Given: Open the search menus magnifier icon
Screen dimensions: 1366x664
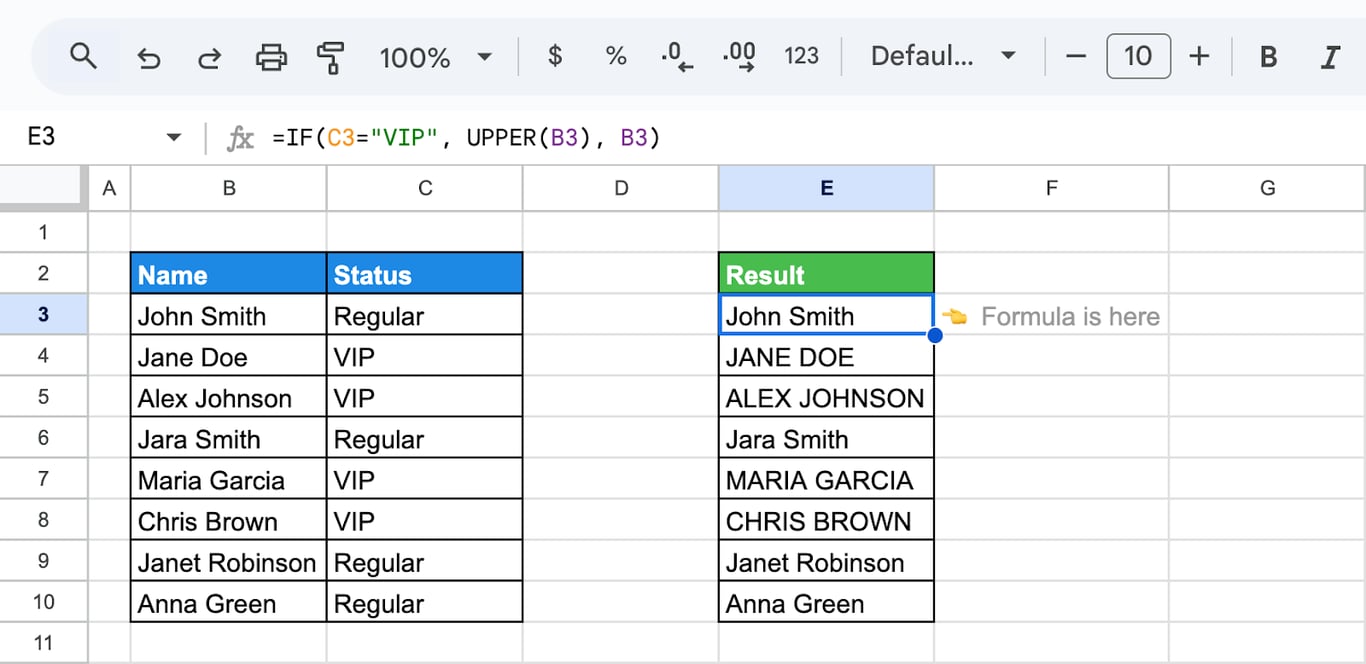Looking at the screenshot, I should point(84,57).
